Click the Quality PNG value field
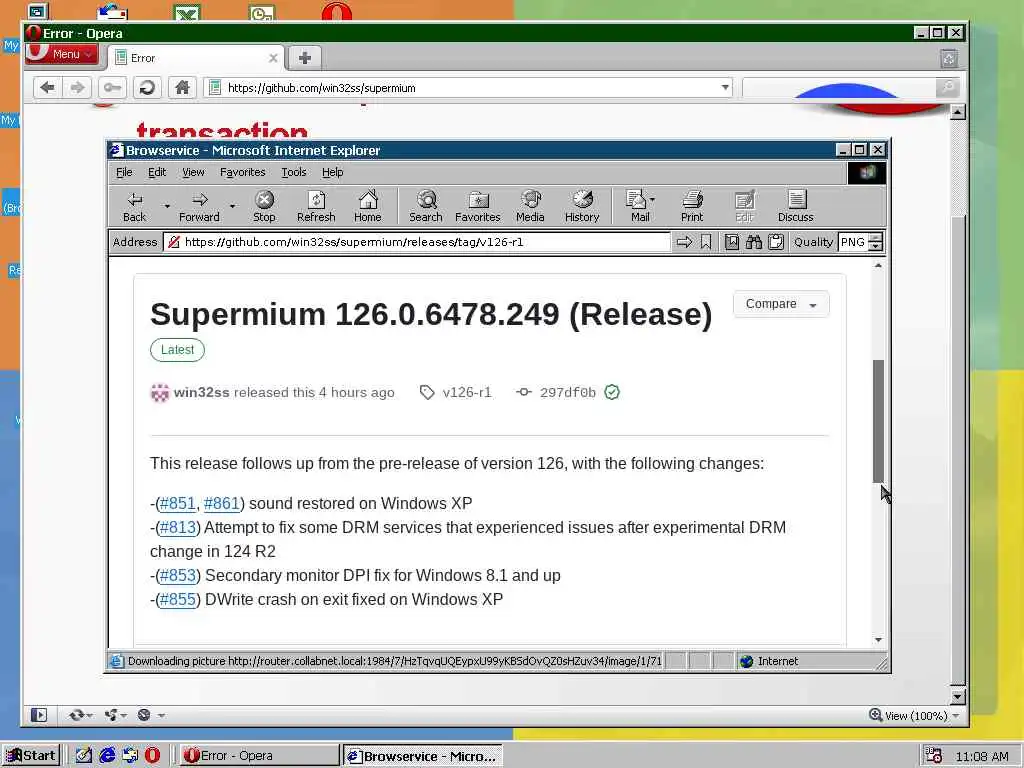Screen dimensions: 1024x768 [x=853, y=242]
